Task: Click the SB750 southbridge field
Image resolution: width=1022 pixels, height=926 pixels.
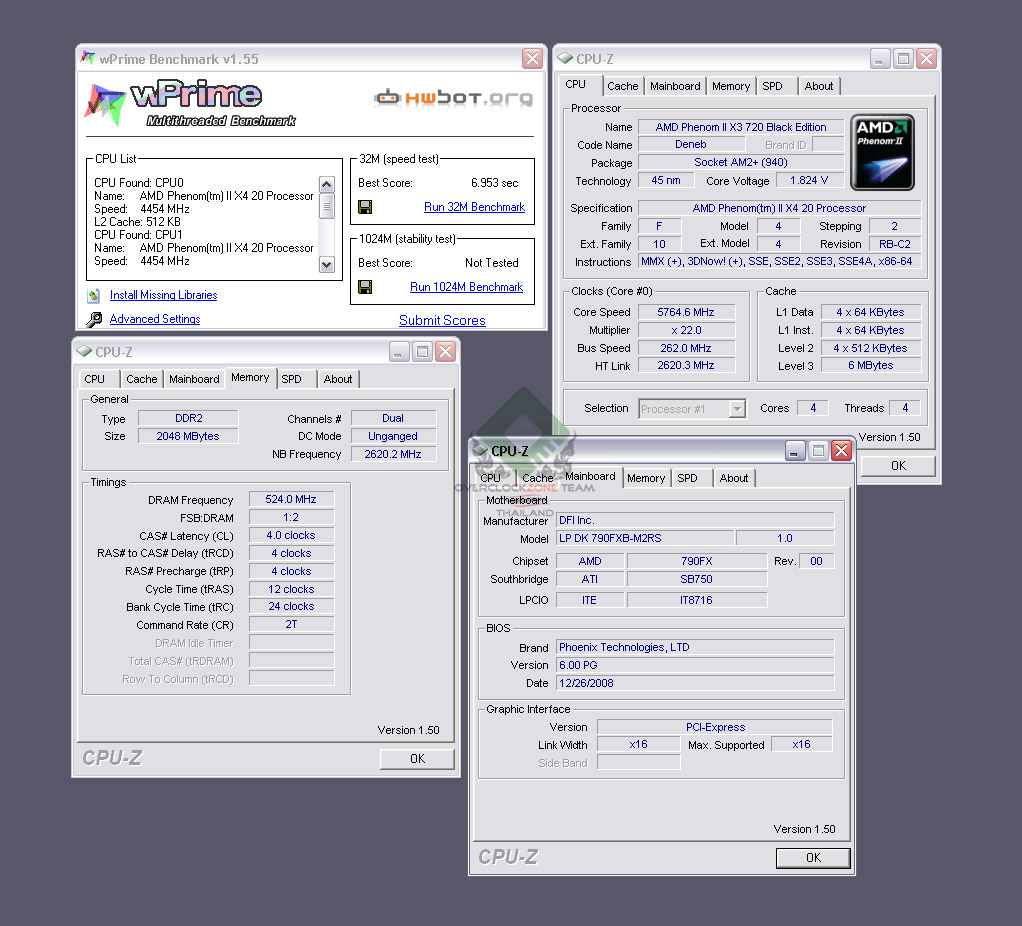Action: pyautogui.click(x=696, y=579)
